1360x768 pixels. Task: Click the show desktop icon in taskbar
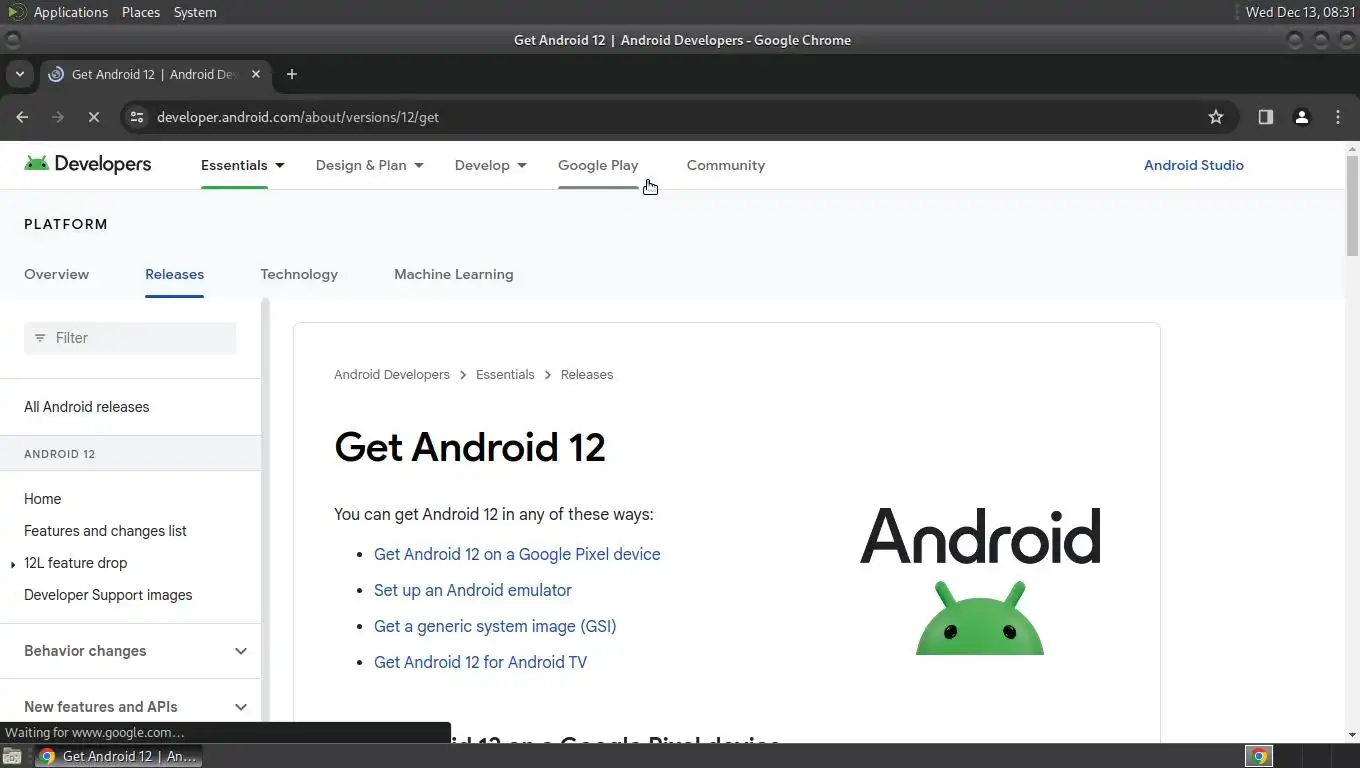pyautogui.click(x=13, y=756)
